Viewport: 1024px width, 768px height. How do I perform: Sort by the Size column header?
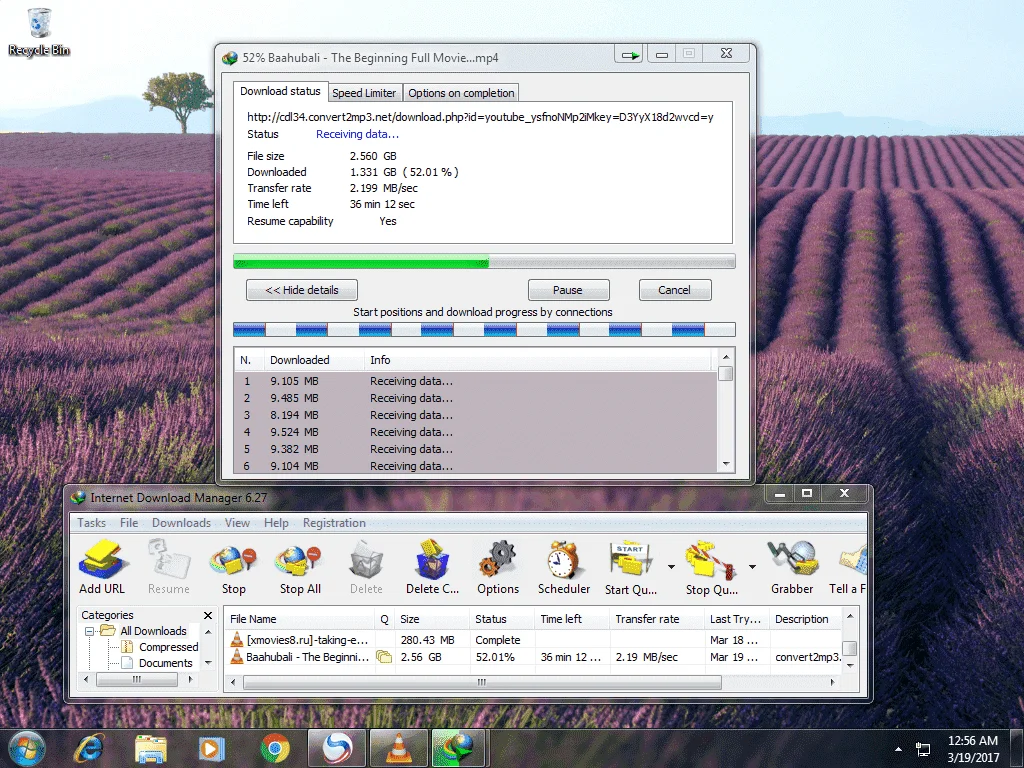click(432, 619)
